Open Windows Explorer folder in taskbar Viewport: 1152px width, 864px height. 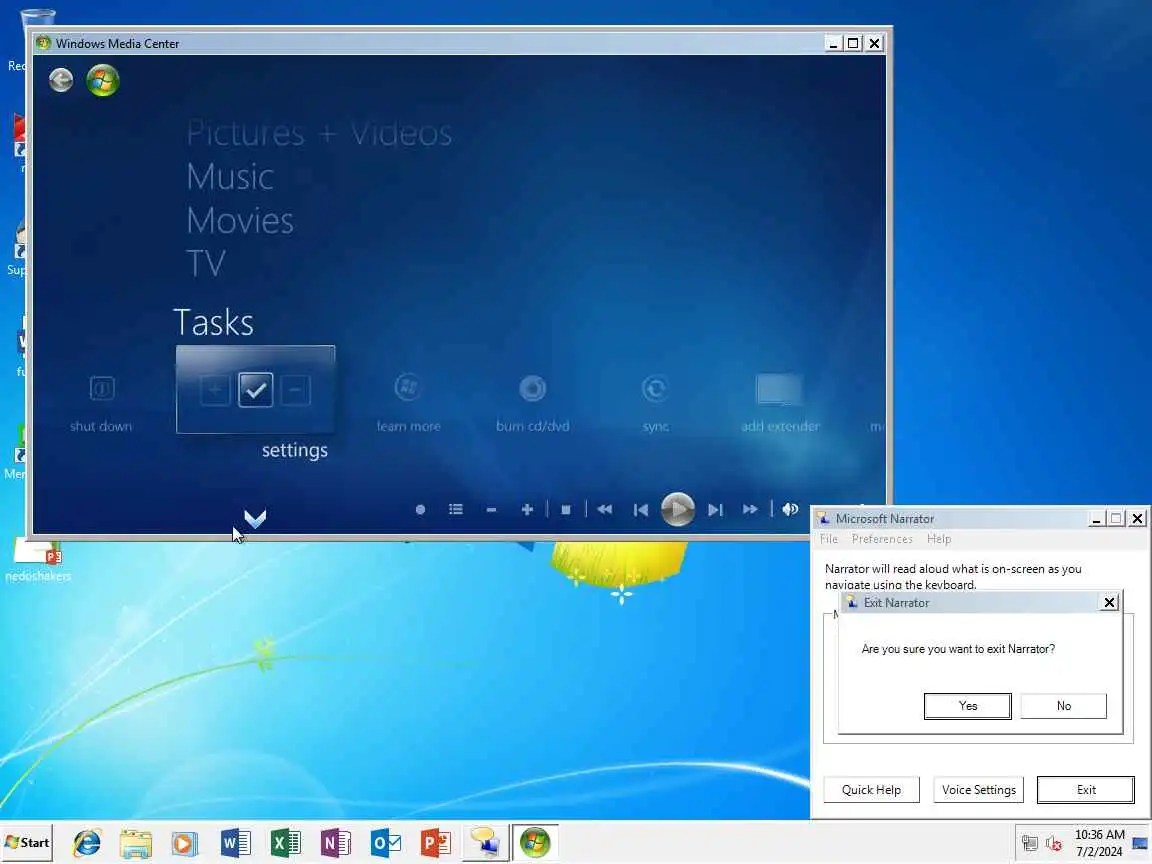pos(136,843)
